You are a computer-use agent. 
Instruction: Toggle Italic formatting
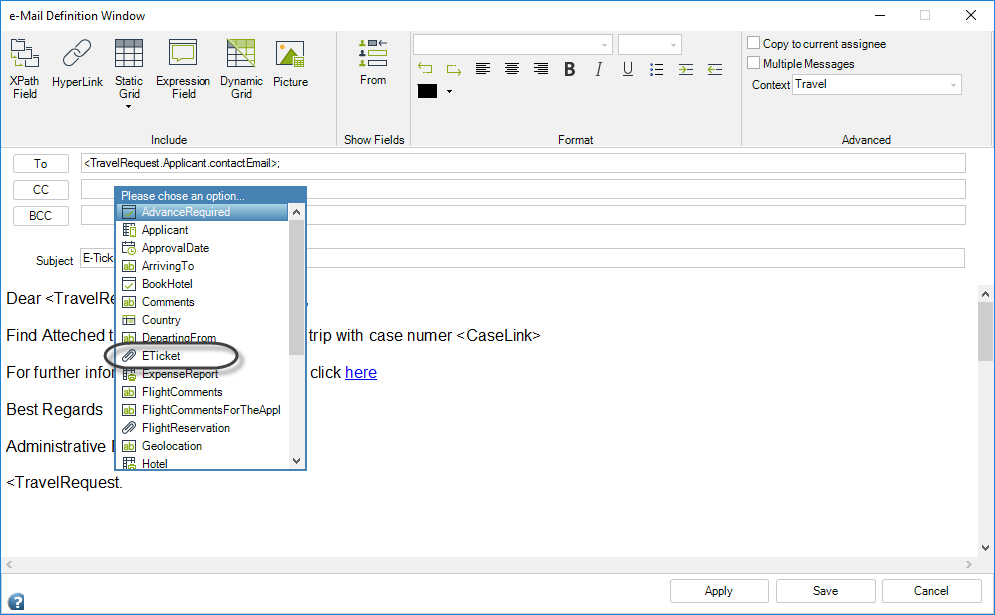click(598, 69)
